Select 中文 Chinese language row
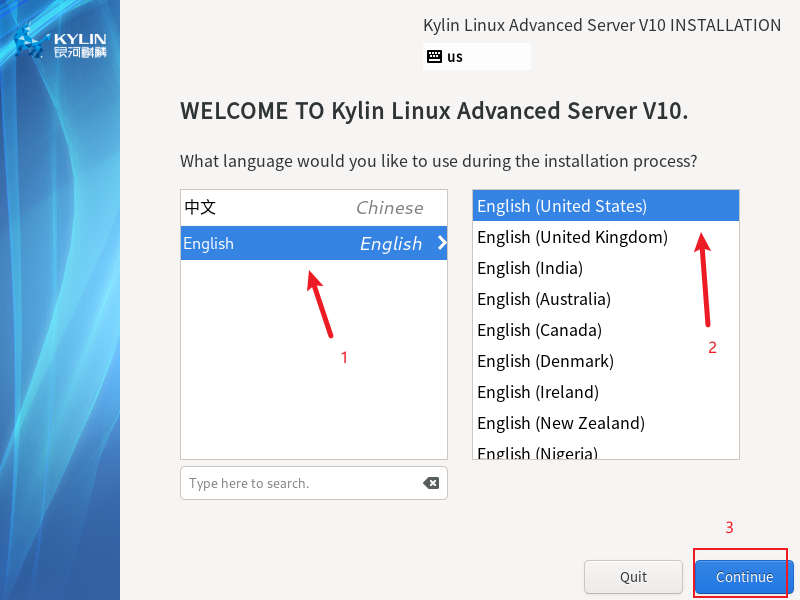Viewport: 800px width, 600px height. pos(314,208)
